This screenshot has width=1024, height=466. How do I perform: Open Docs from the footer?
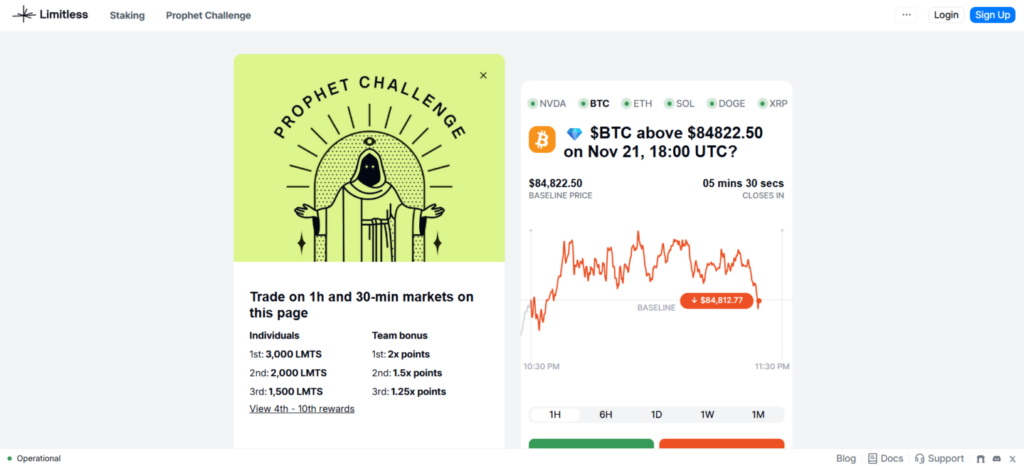885,459
